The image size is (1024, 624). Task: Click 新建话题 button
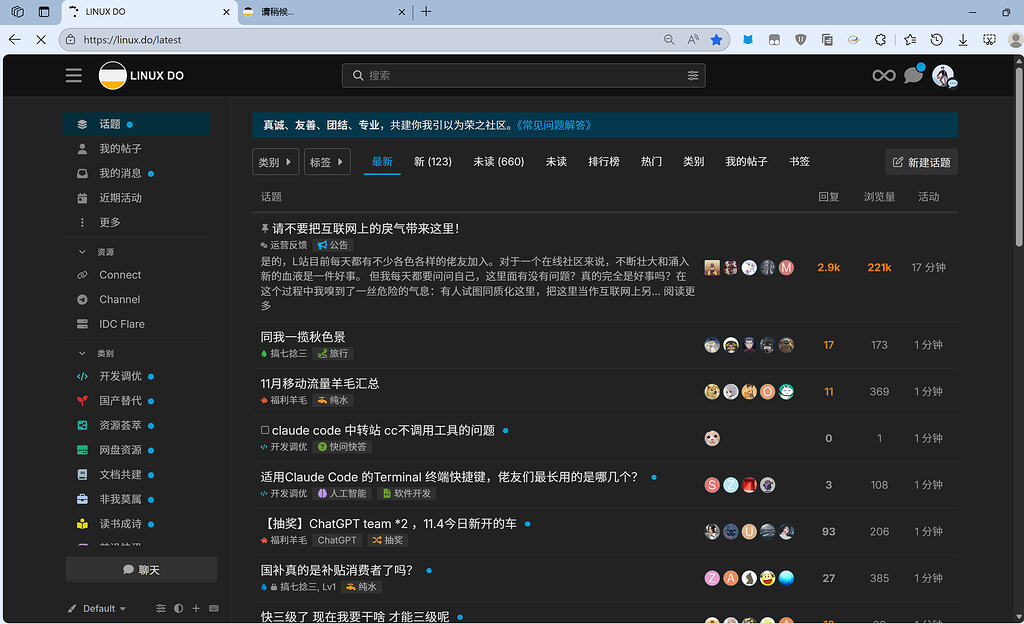tap(921, 162)
